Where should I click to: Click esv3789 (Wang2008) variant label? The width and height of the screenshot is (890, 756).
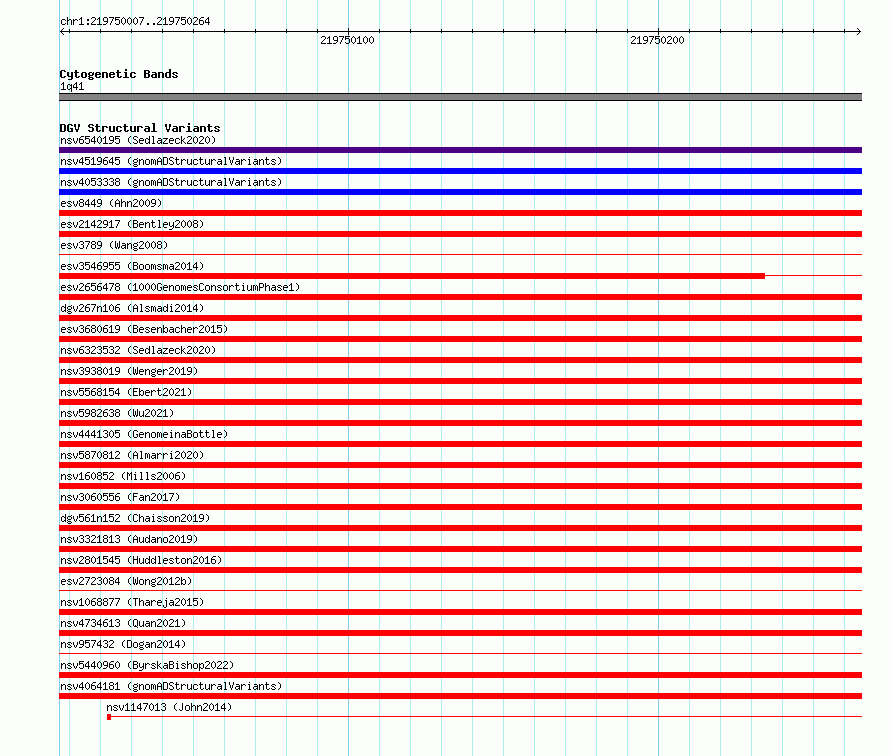(114, 245)
